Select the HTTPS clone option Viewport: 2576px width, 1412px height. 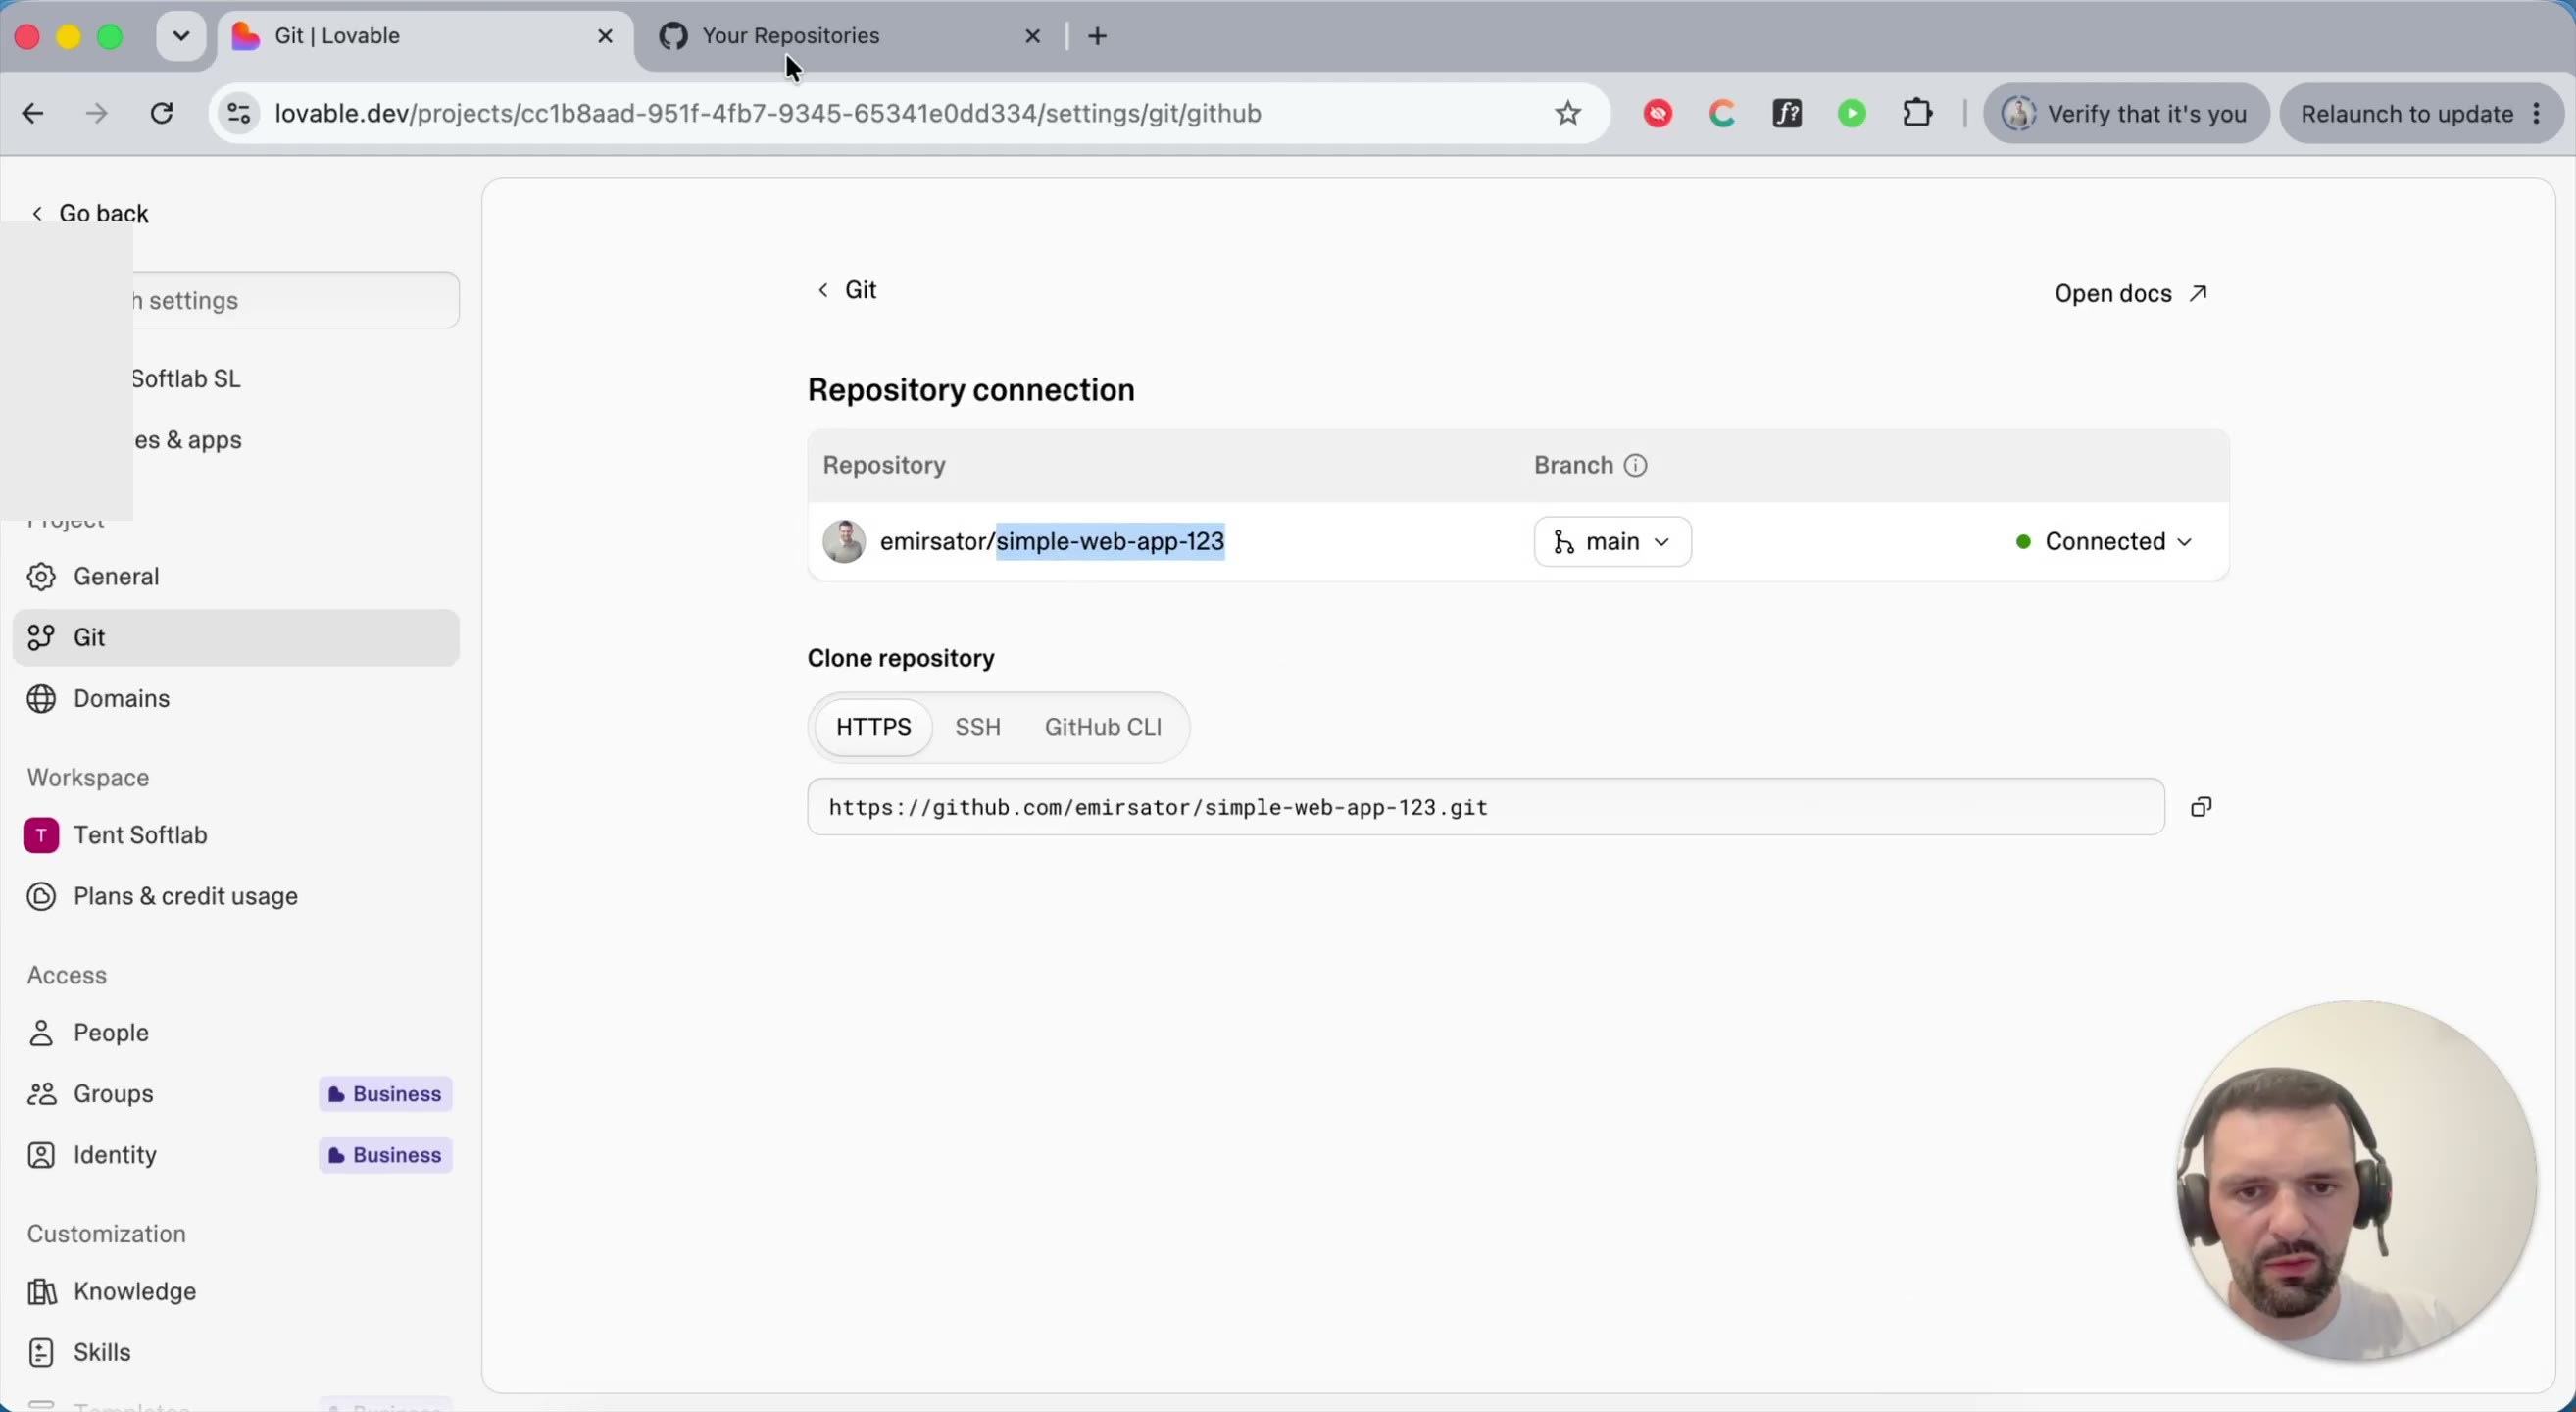873,727
